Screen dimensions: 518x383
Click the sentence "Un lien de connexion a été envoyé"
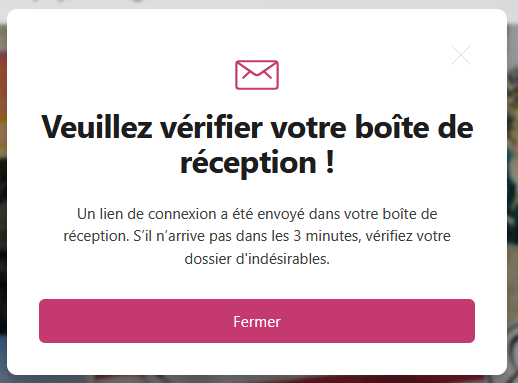[x=190, y=214]
